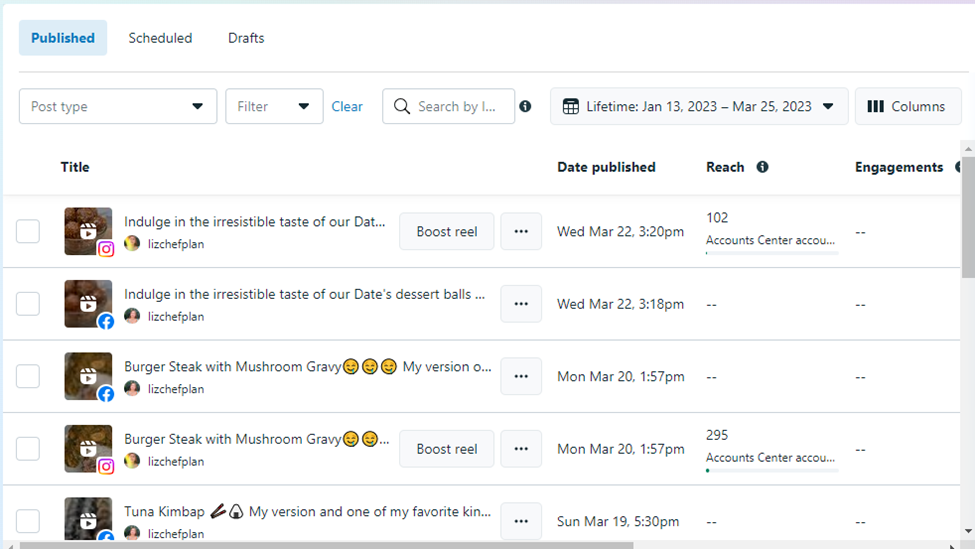Viewport: 975px width, 549px height.
Task: Open the Filter dropdown
Action: 274,107
